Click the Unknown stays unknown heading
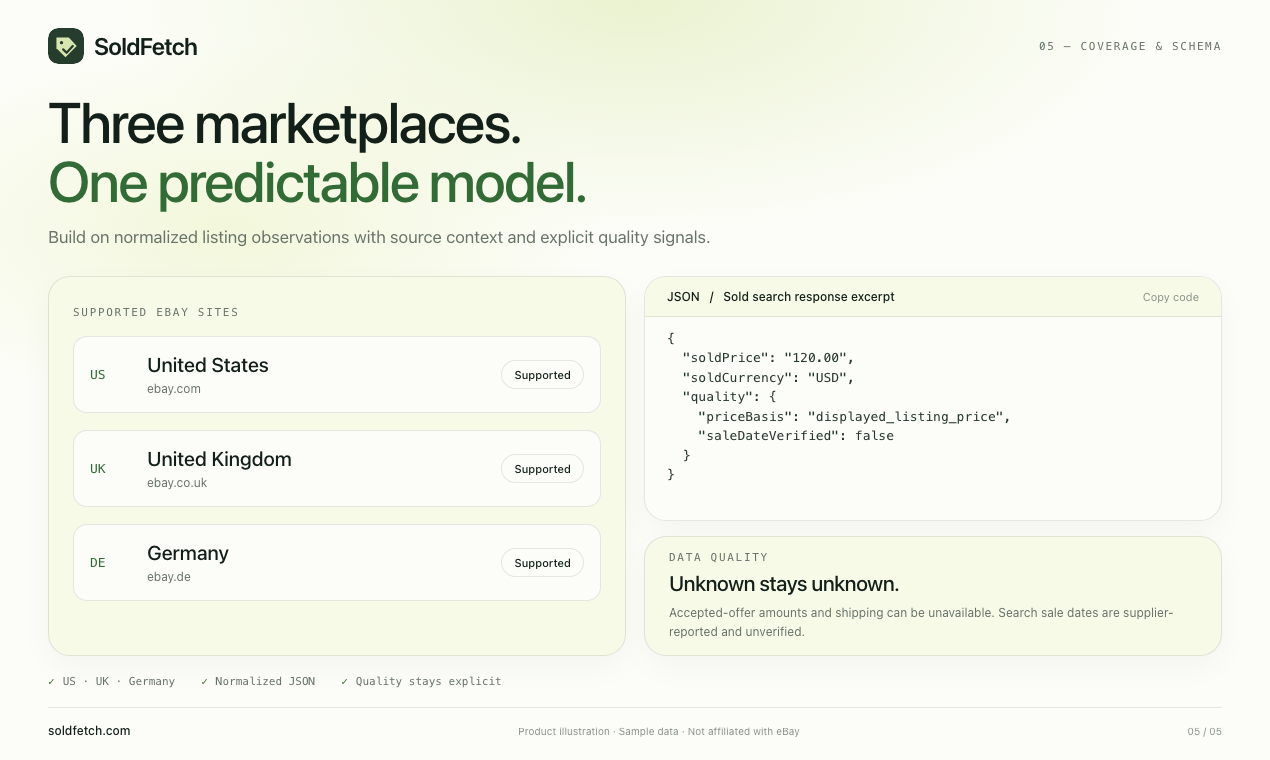The width and height of the screenshot is (1270, 760). coord(784,584)
